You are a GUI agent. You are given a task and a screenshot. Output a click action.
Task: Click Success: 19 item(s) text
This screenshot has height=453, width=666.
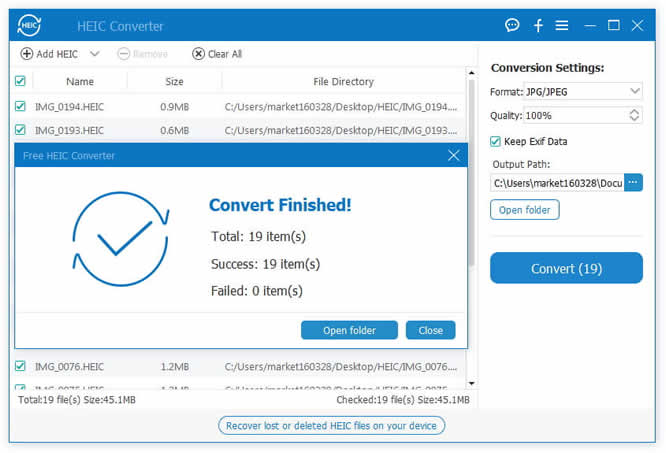coord(265,264)
